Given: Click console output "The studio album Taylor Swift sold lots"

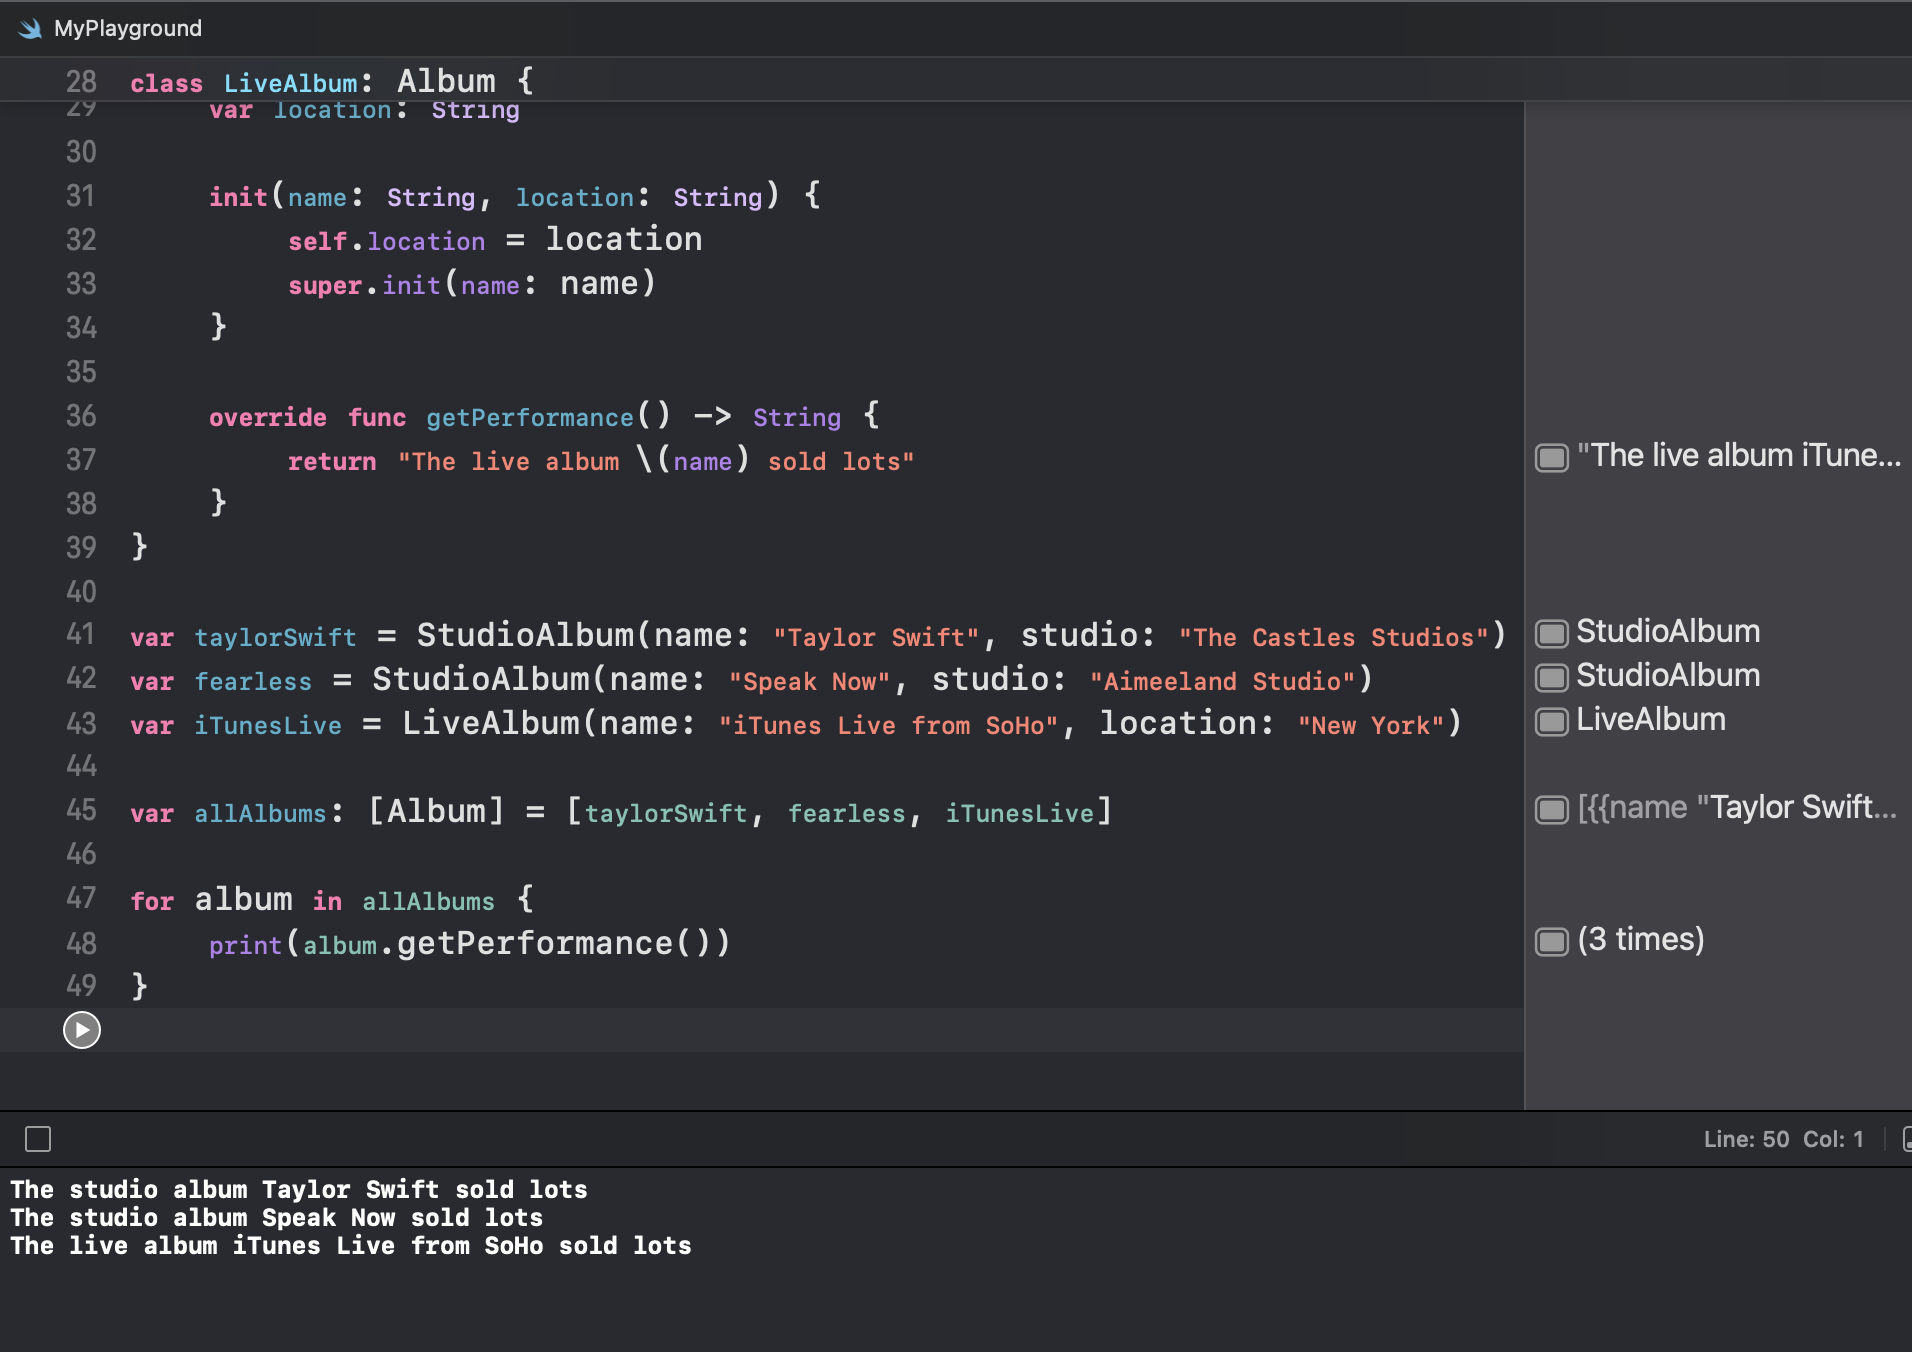Looking at the screenshot, I should (299, 1189).
